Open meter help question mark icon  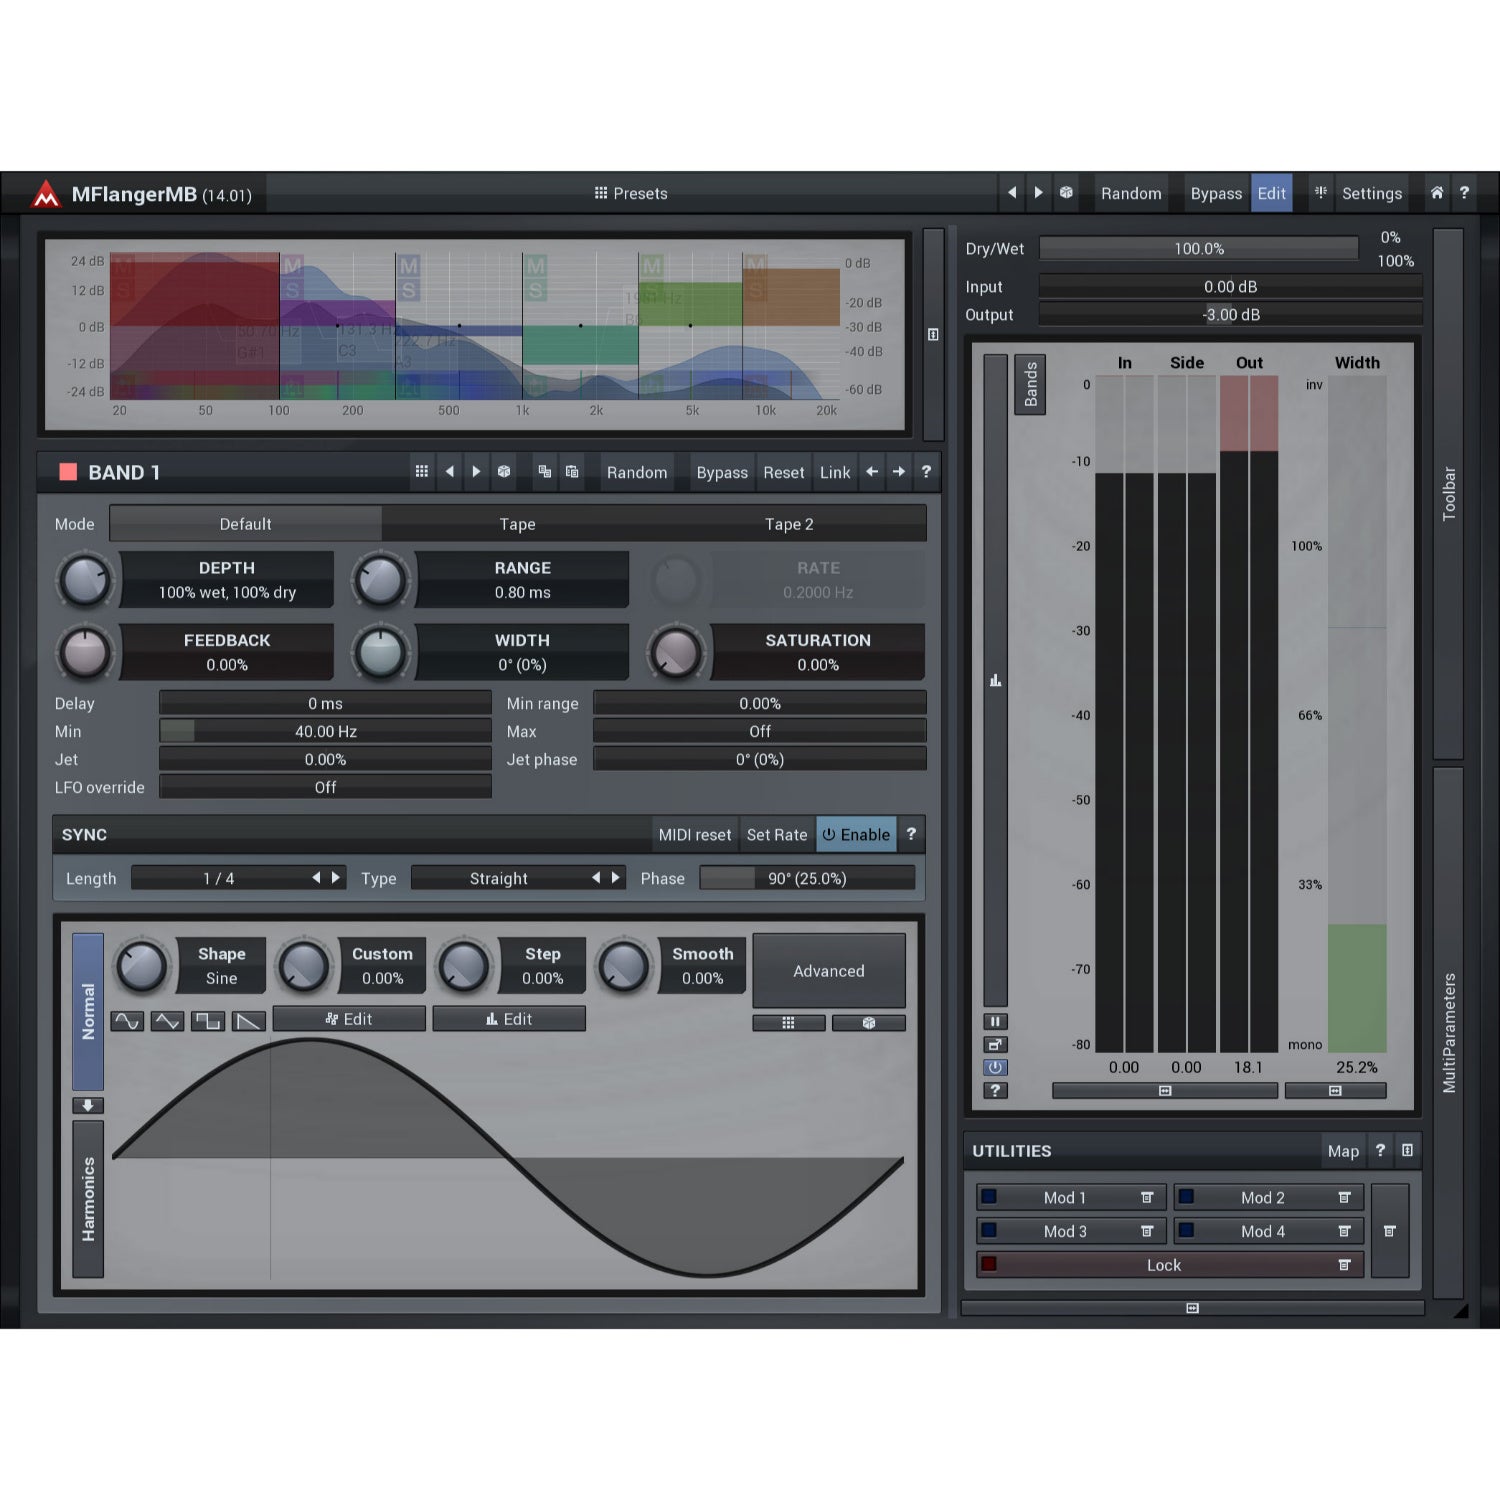pyautogui.click(x=995, y=1090)
